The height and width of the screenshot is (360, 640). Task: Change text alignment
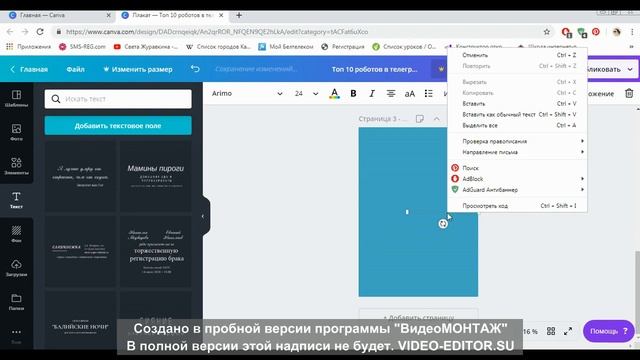tap(391, 93)
